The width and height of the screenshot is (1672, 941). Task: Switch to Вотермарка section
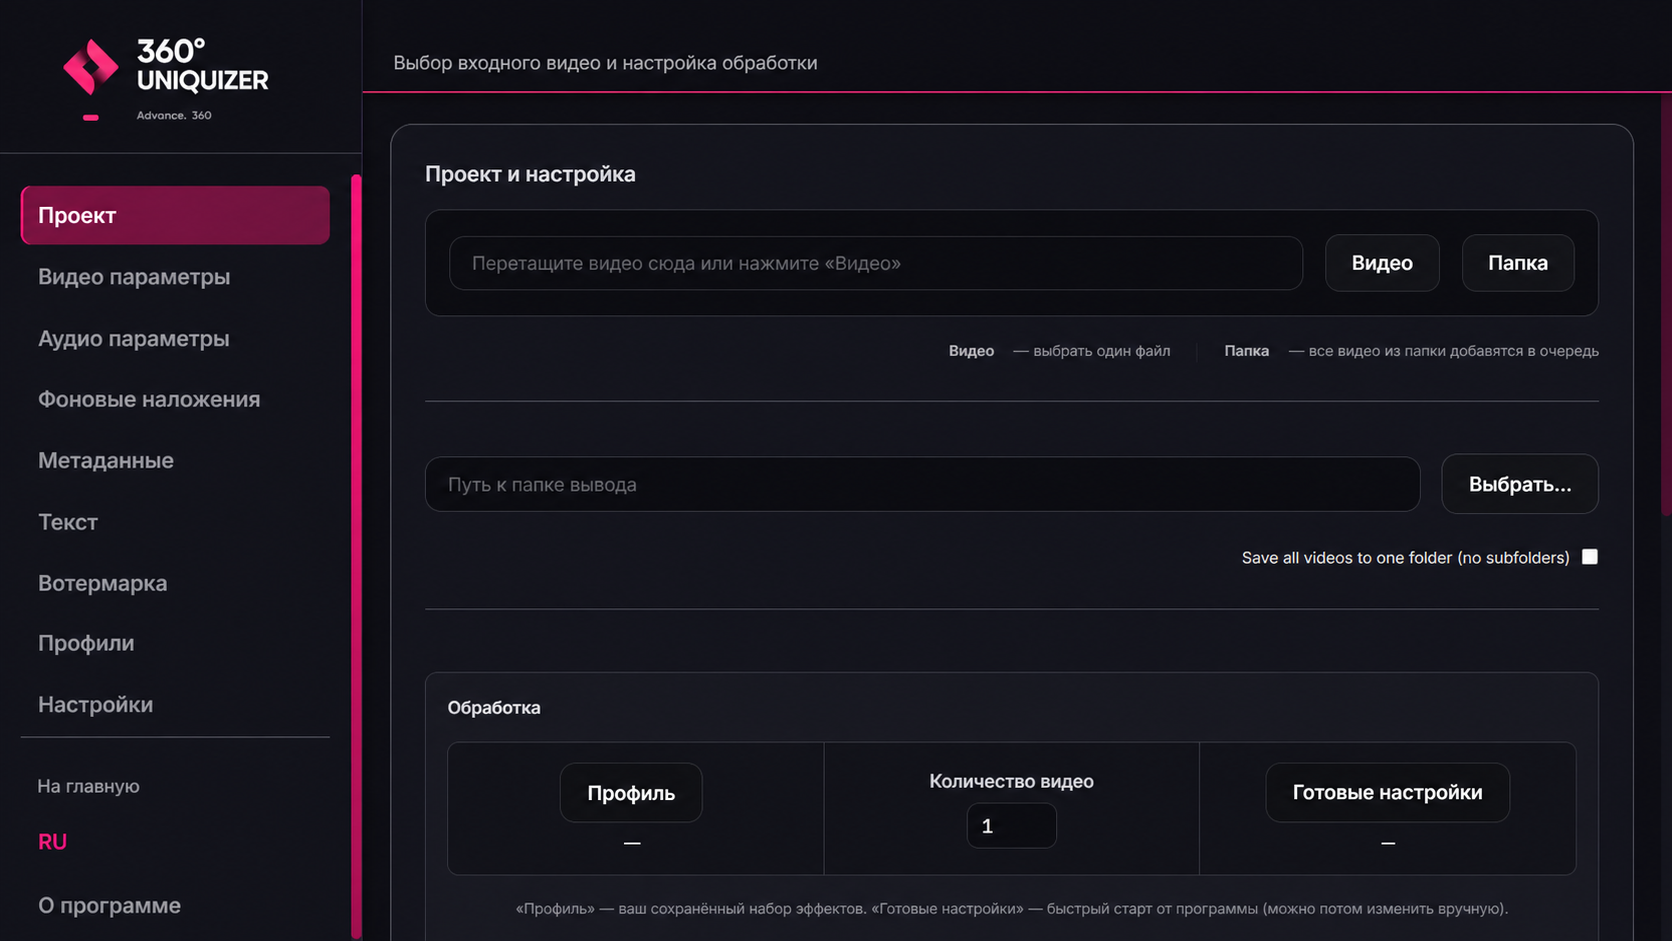(x=103, y=583)
